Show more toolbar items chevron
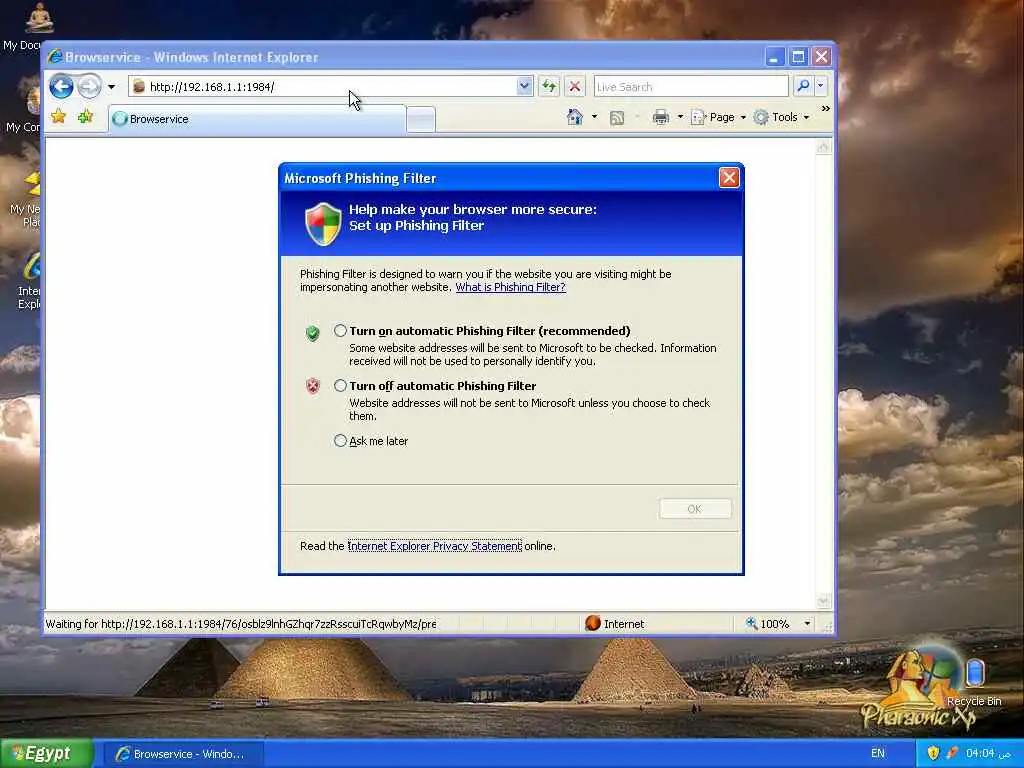The height and width of the screenshot is (768, 1024). (x=825, y=108)
